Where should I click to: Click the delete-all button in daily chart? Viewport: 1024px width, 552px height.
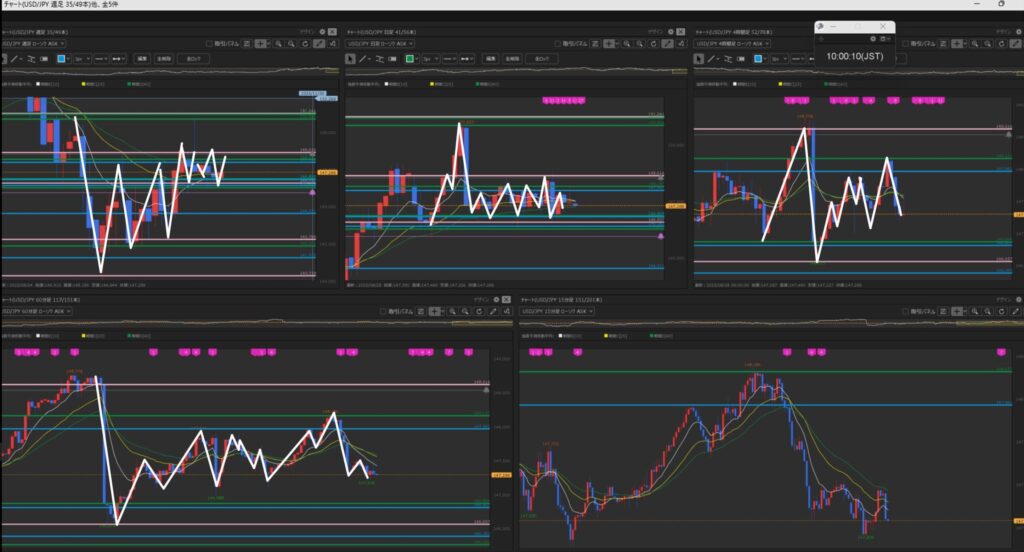point(512,59)
